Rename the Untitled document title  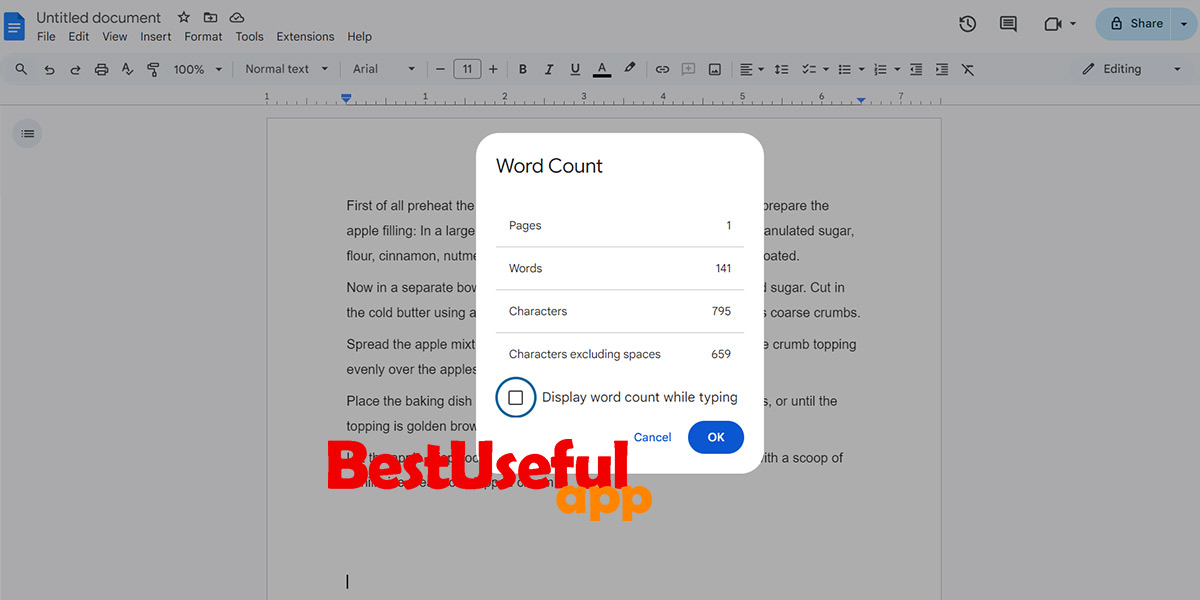coord(99,18)
